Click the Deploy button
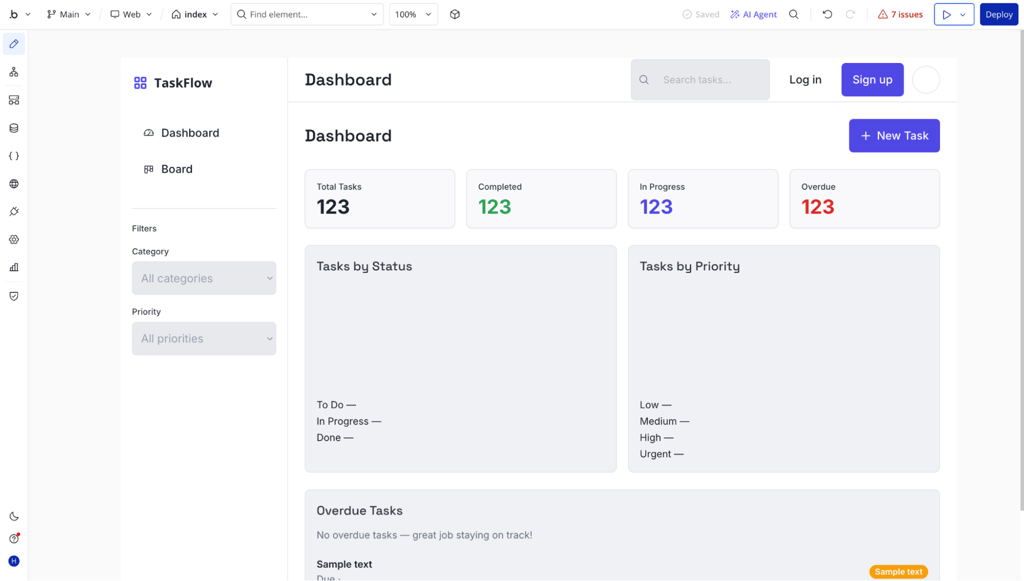The image size is (1024, 581). click(999, 14)
